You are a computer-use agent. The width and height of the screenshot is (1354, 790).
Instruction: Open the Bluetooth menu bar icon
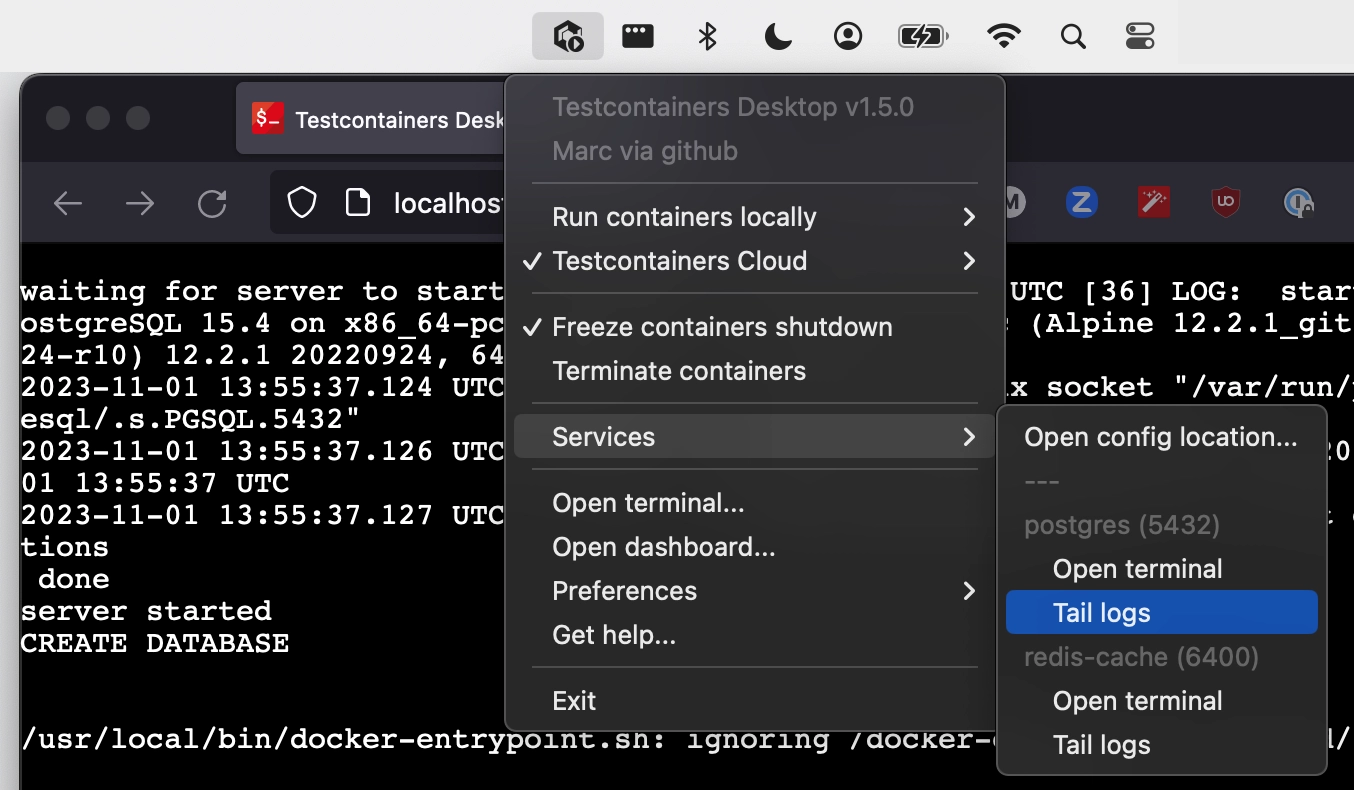point(707,35)
